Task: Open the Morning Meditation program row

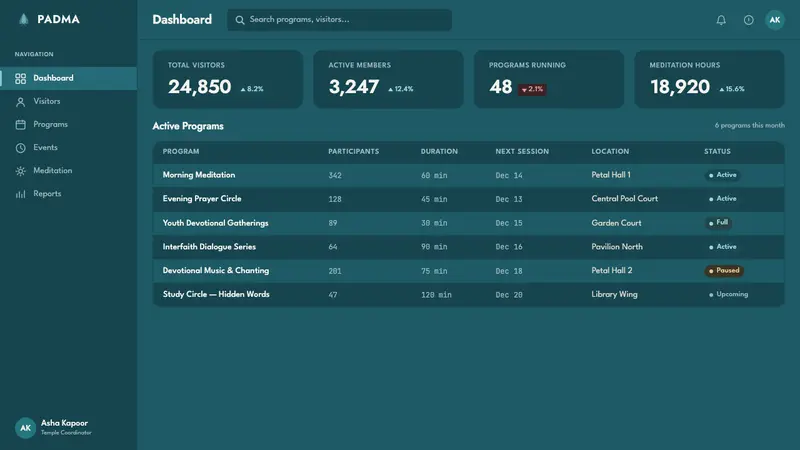Action: (x=468, y=175)
